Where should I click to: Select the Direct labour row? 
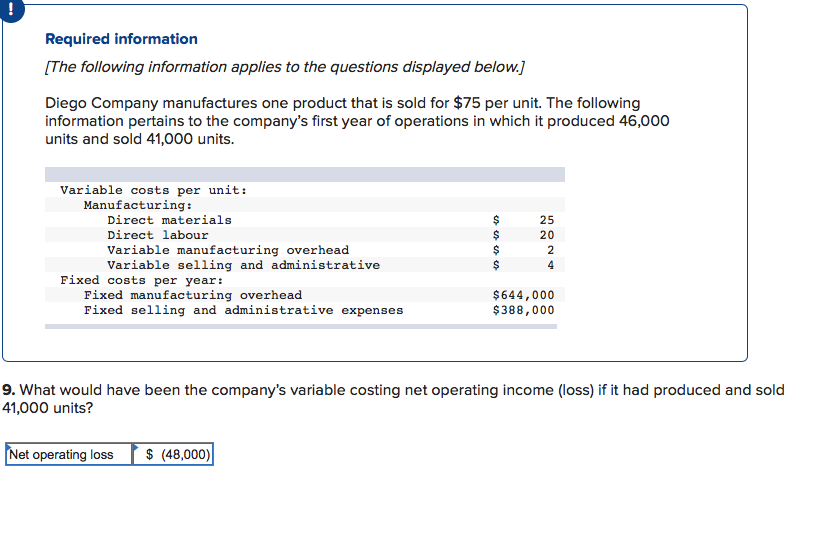[305, 235]
